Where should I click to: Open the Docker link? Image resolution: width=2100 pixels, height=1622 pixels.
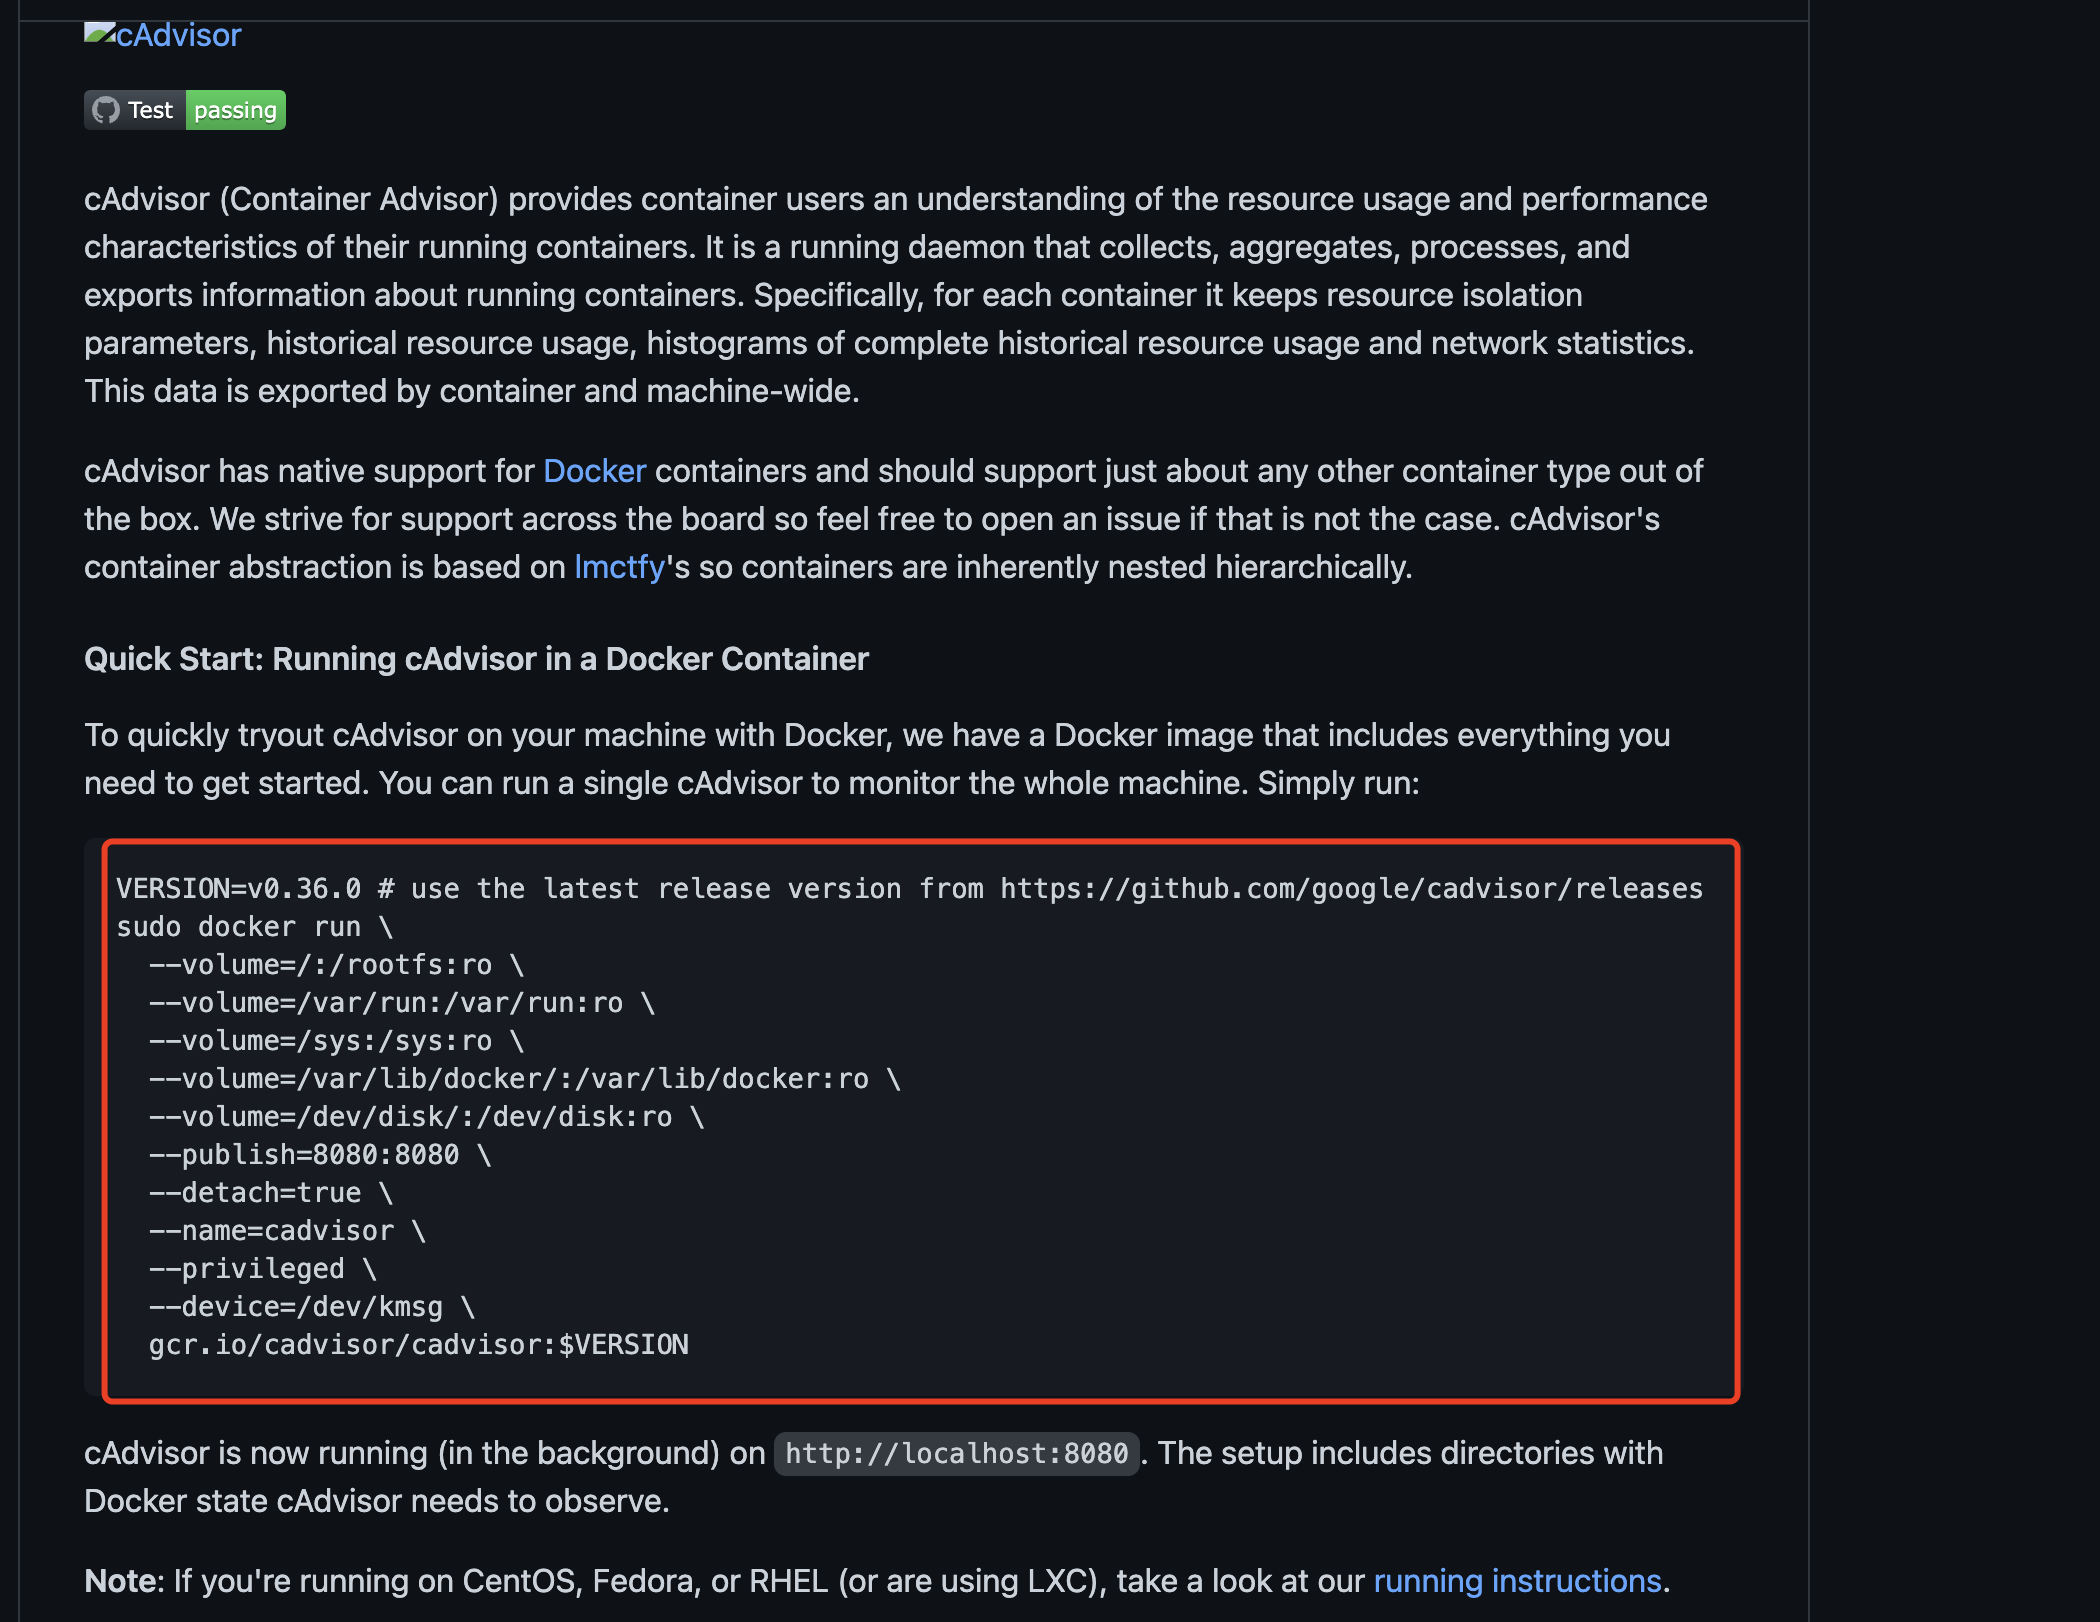(x=594, y=471)
